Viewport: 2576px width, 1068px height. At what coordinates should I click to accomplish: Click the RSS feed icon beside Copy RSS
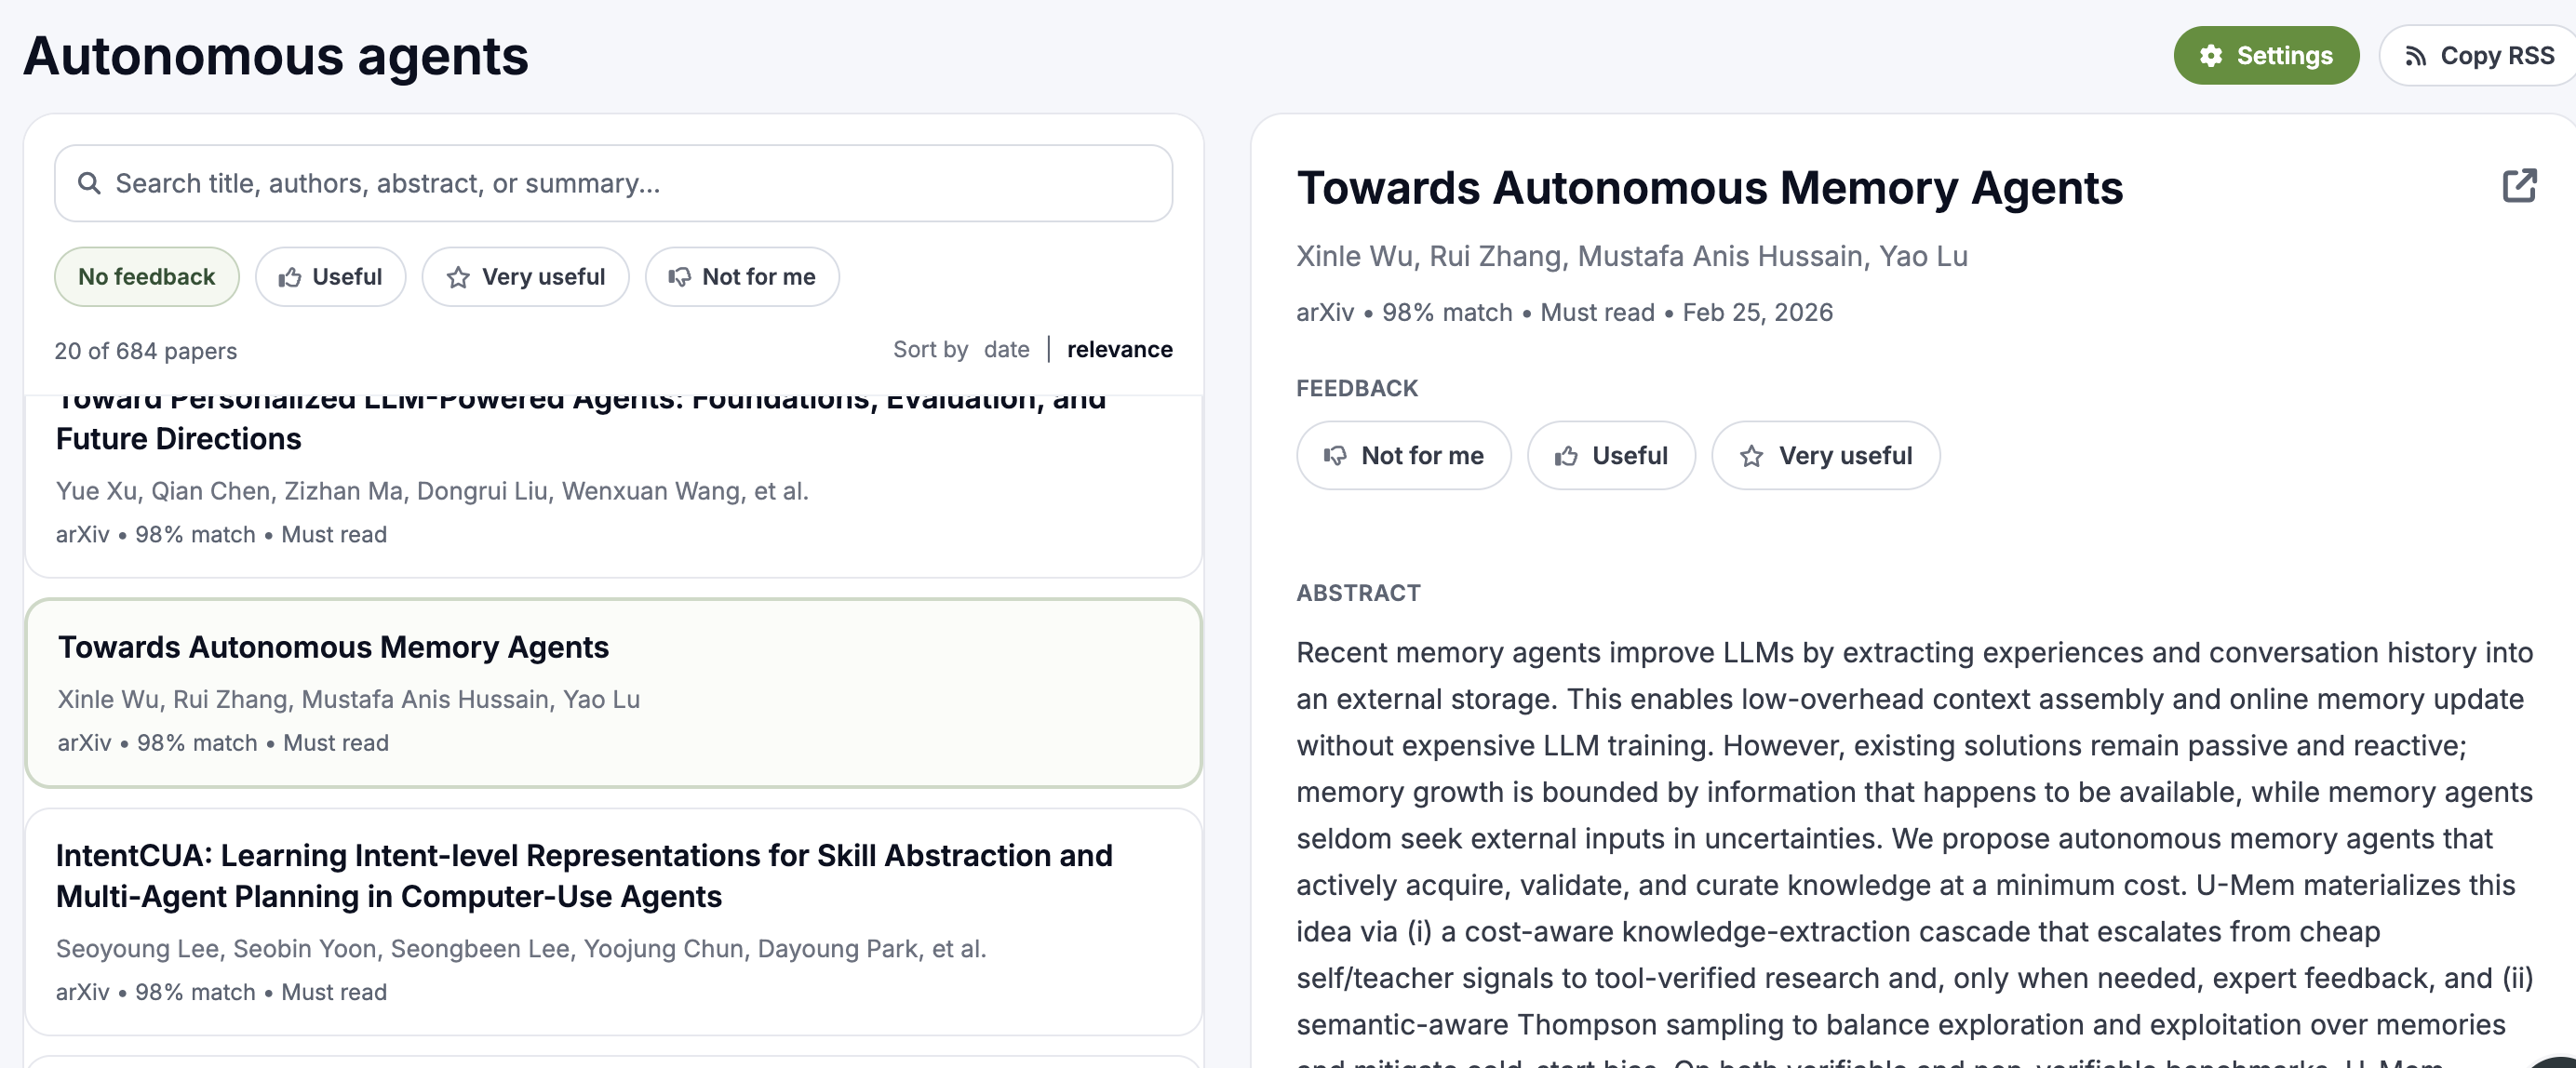coord(2415,56)
